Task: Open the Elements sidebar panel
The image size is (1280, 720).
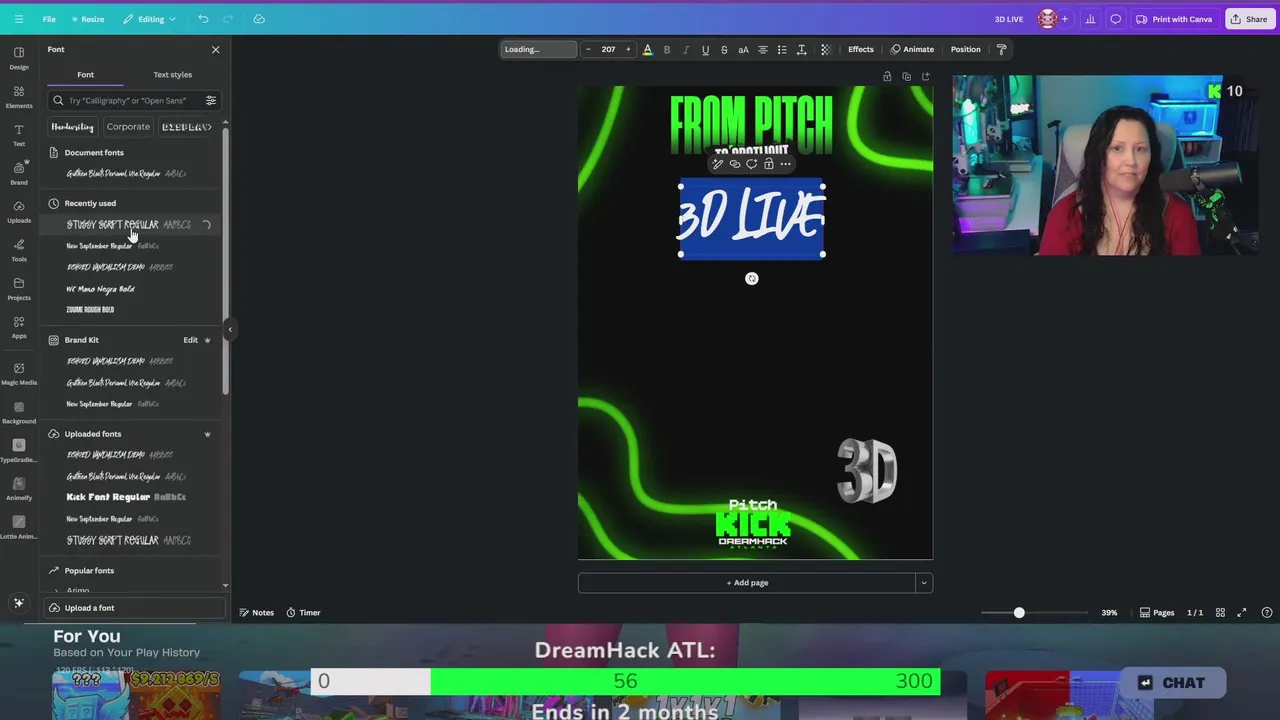Action: [19, 96]
